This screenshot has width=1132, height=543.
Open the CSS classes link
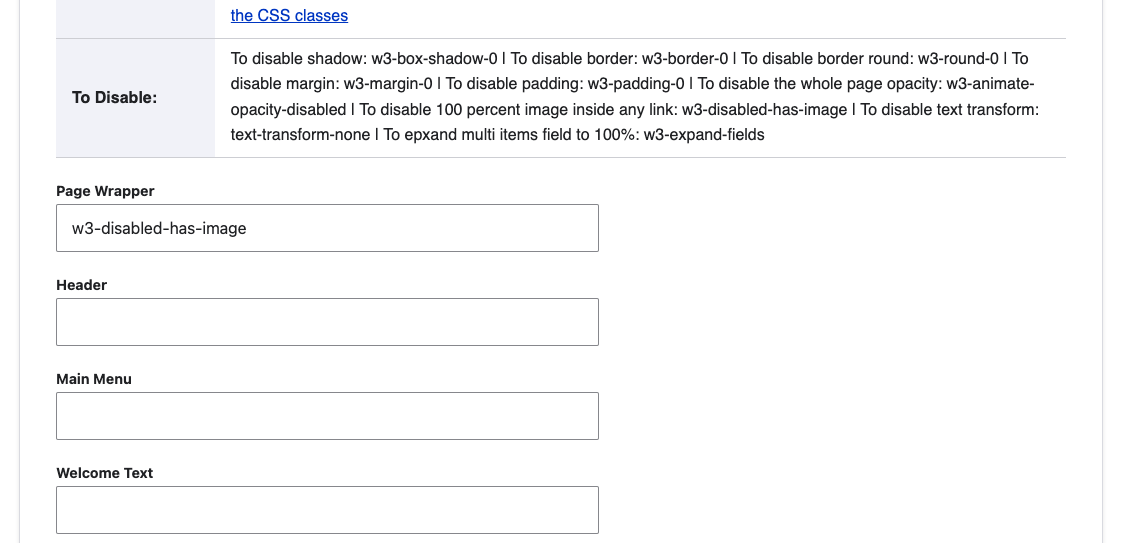pos(289,16)
